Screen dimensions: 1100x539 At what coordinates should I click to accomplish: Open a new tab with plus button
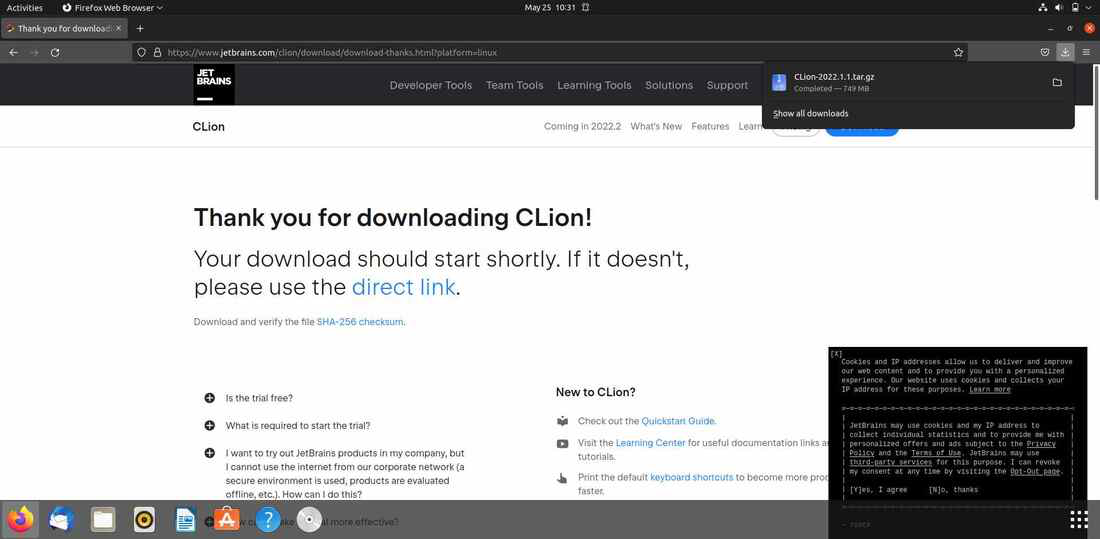click(140, 29)
